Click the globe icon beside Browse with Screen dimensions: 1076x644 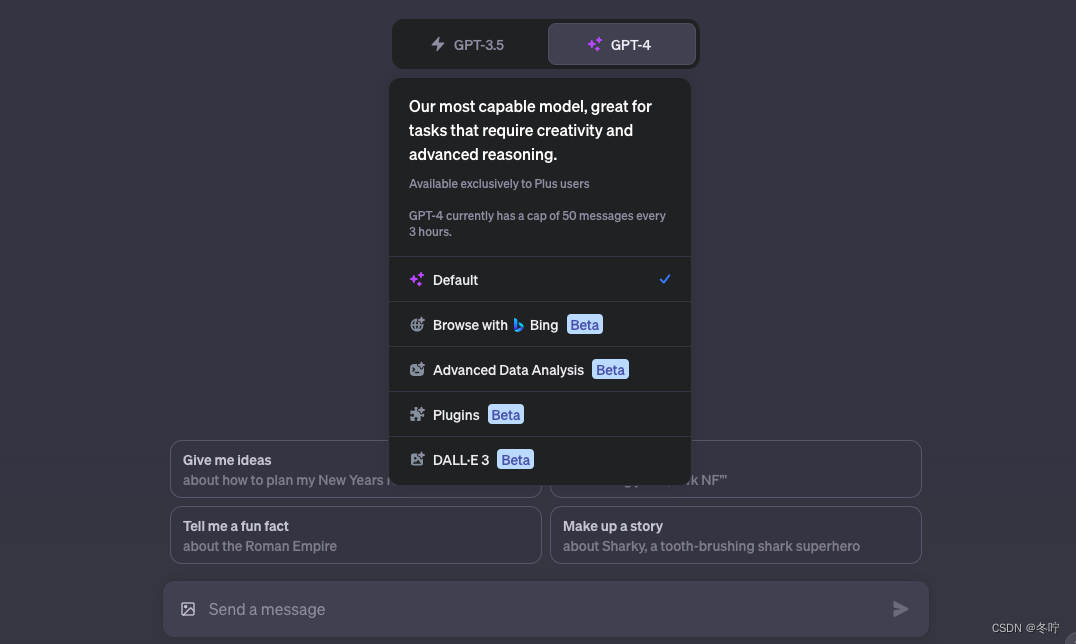tap(417, 325)
